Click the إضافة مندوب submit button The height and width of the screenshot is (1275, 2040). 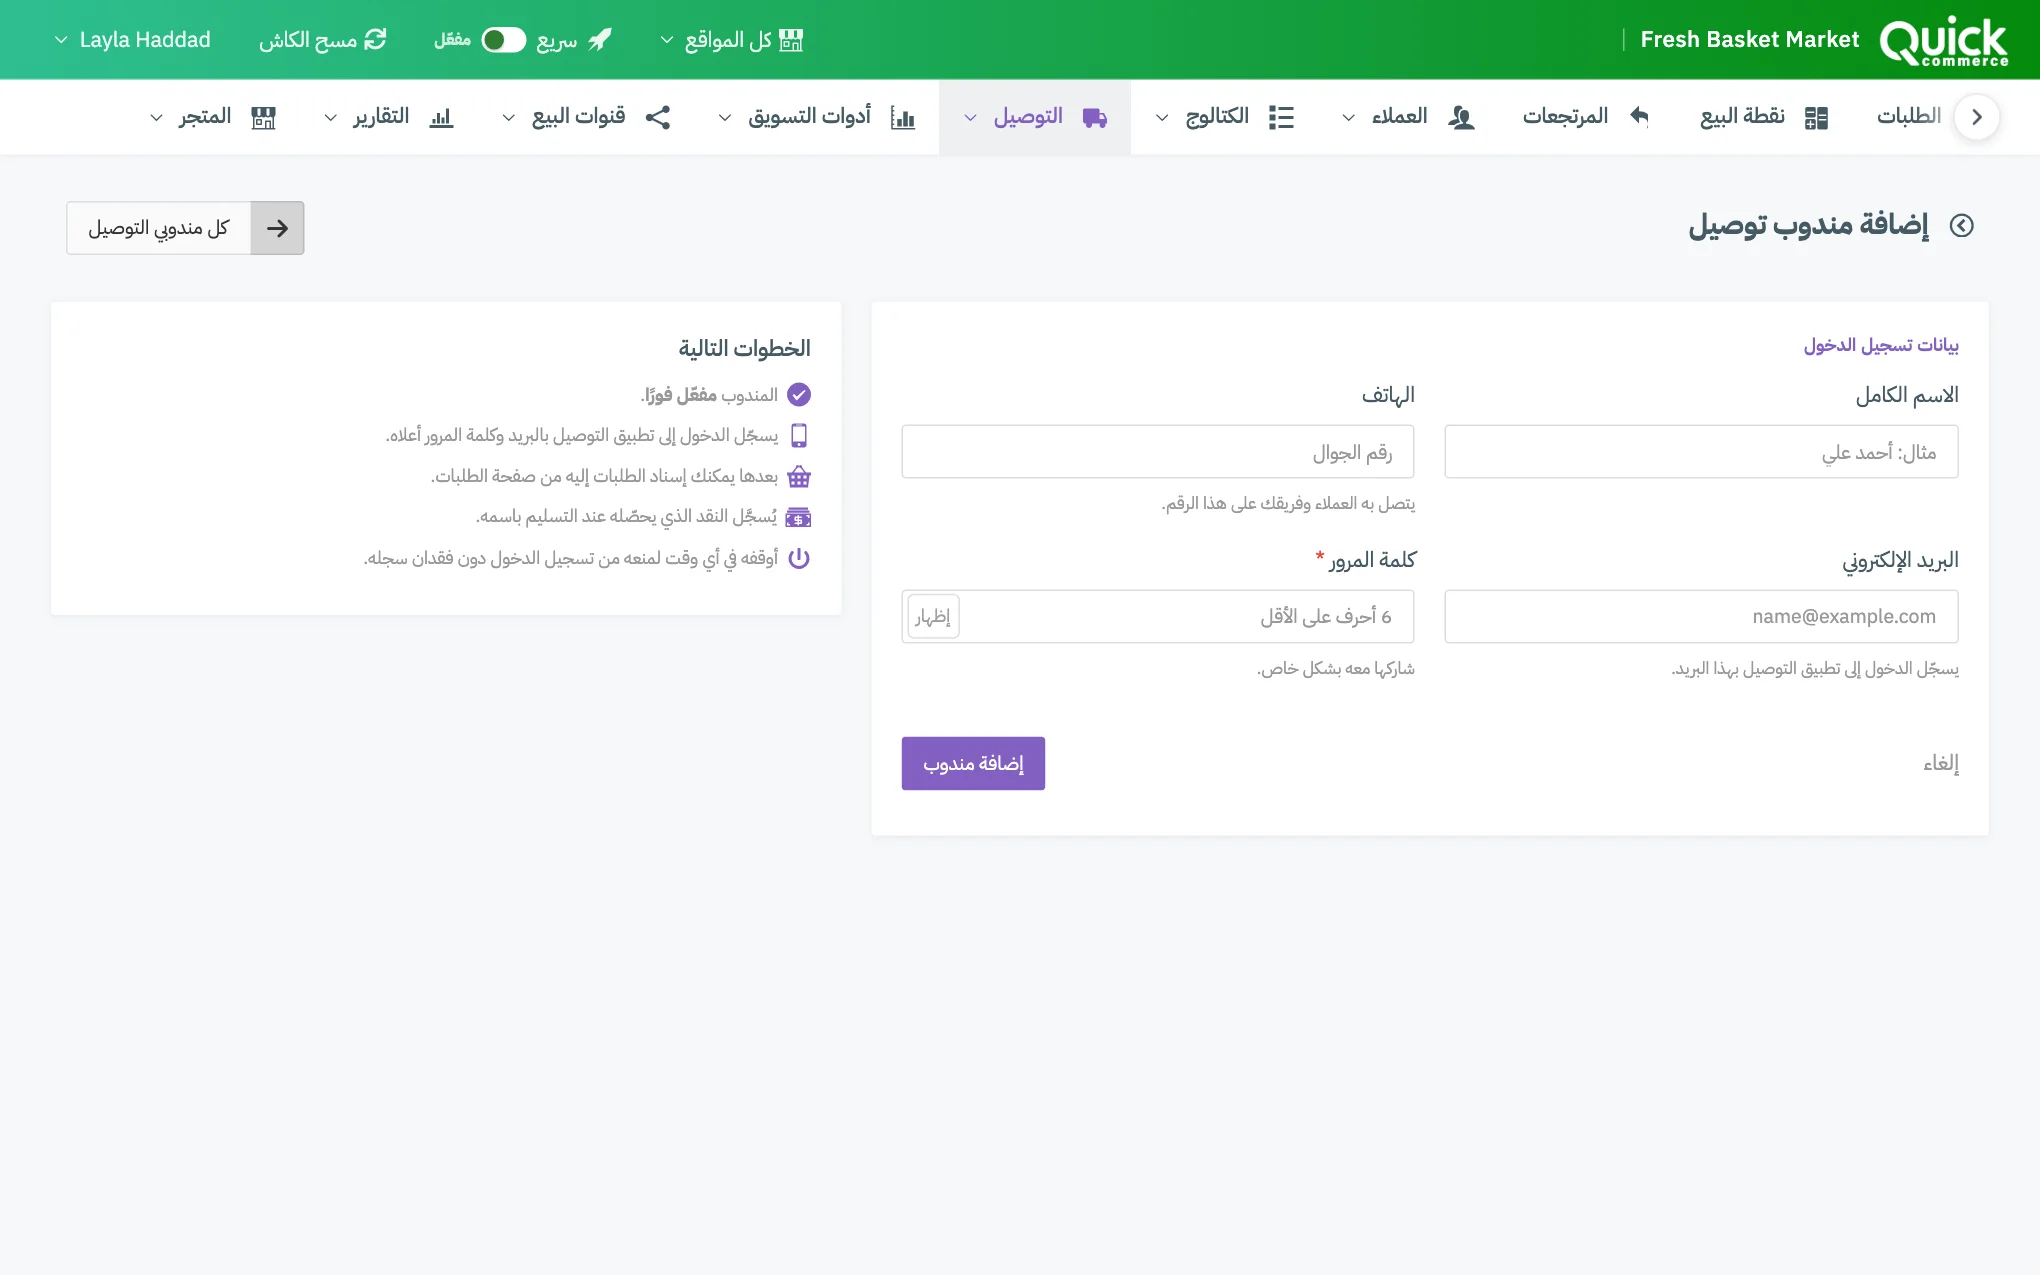[x=973, y=764]
